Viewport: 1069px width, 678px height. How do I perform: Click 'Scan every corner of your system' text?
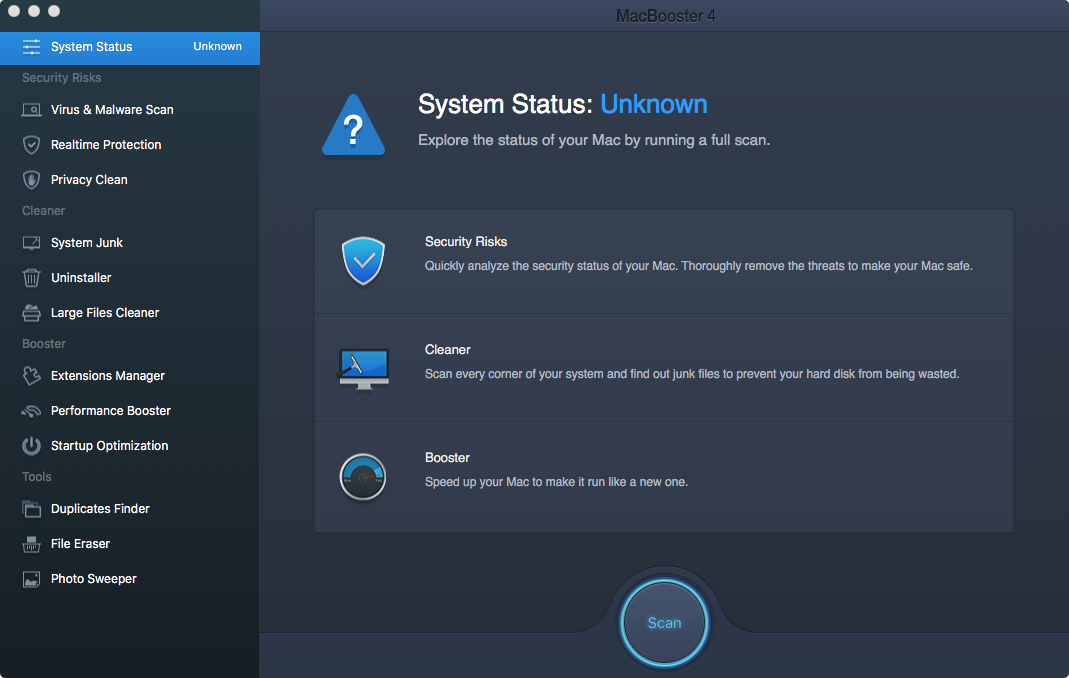(692, 374)
